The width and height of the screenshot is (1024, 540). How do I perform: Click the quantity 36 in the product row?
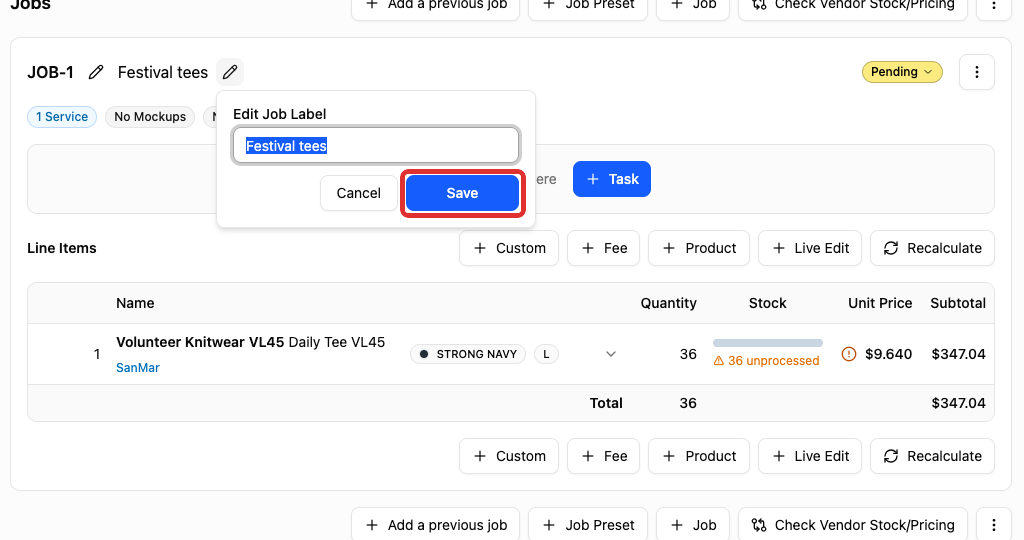[688, 354]
